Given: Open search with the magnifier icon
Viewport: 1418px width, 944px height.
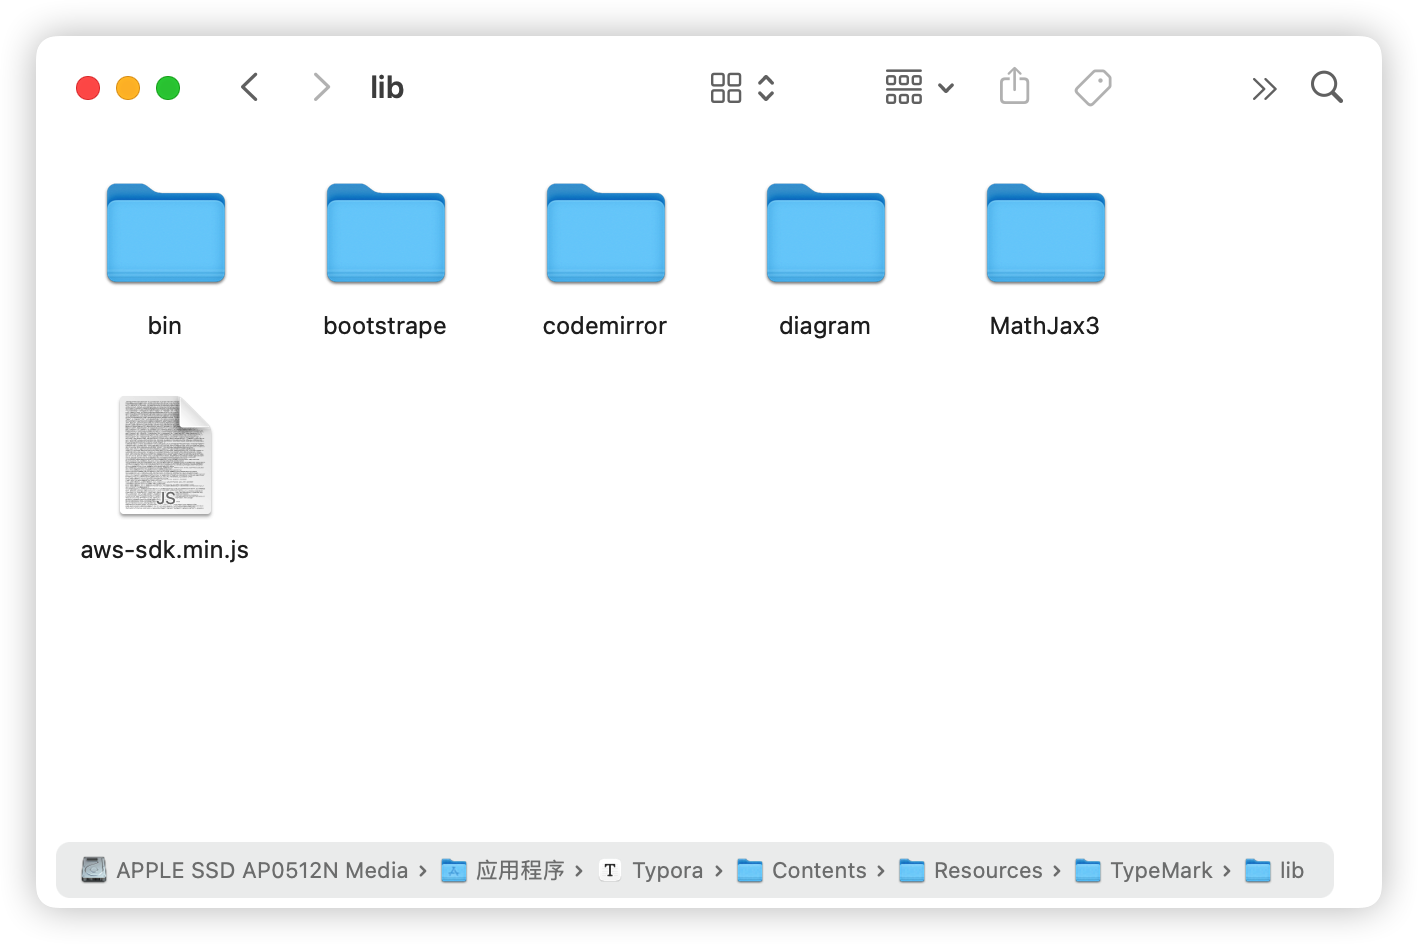Looking at the screenshot, I should tap(1327, 87).
